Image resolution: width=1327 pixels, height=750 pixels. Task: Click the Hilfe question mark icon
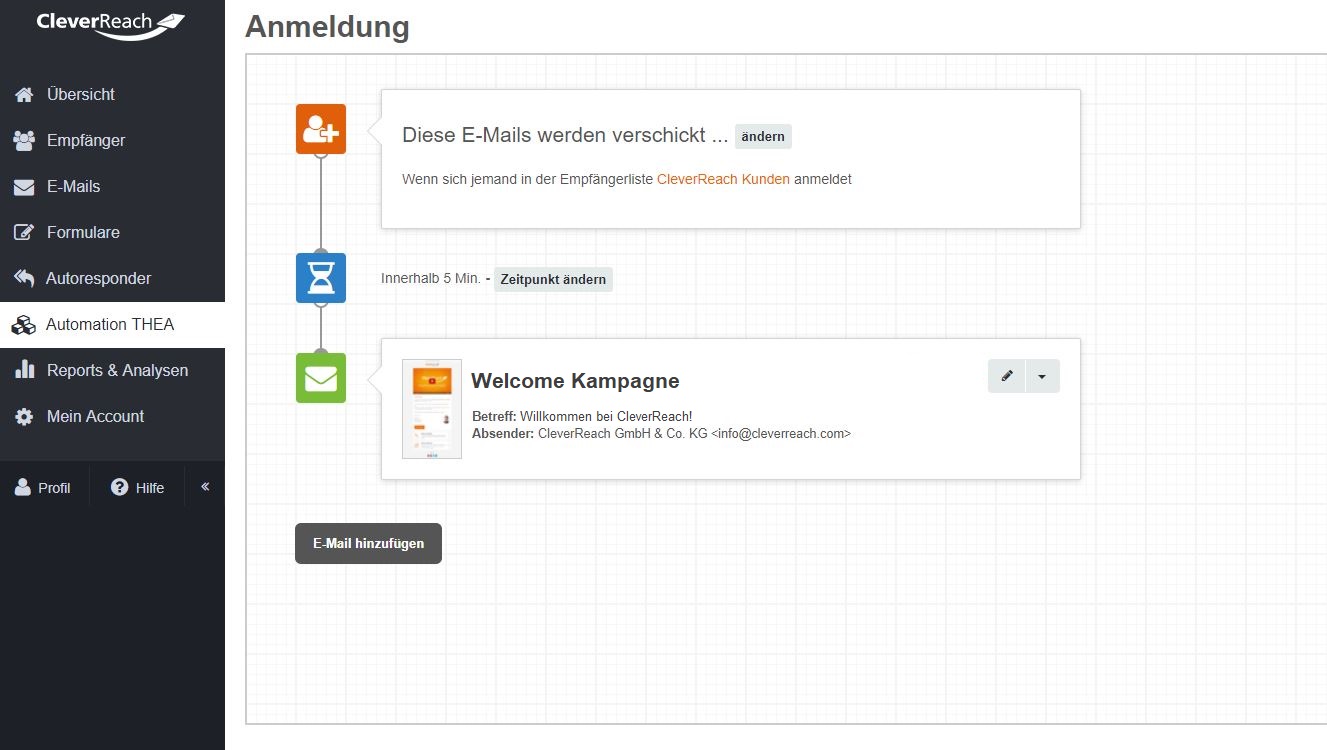120,487
